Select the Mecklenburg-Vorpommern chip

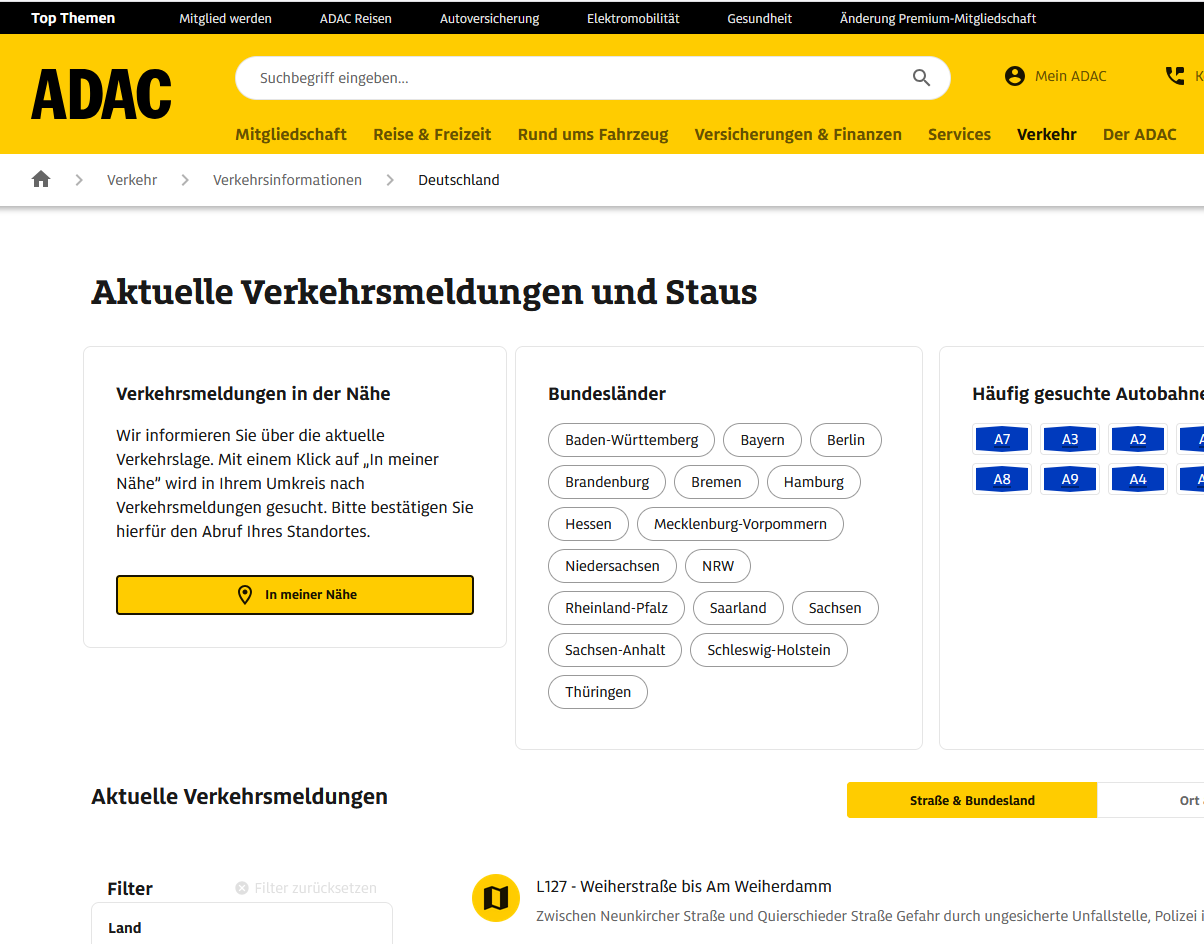pos(740,524)
